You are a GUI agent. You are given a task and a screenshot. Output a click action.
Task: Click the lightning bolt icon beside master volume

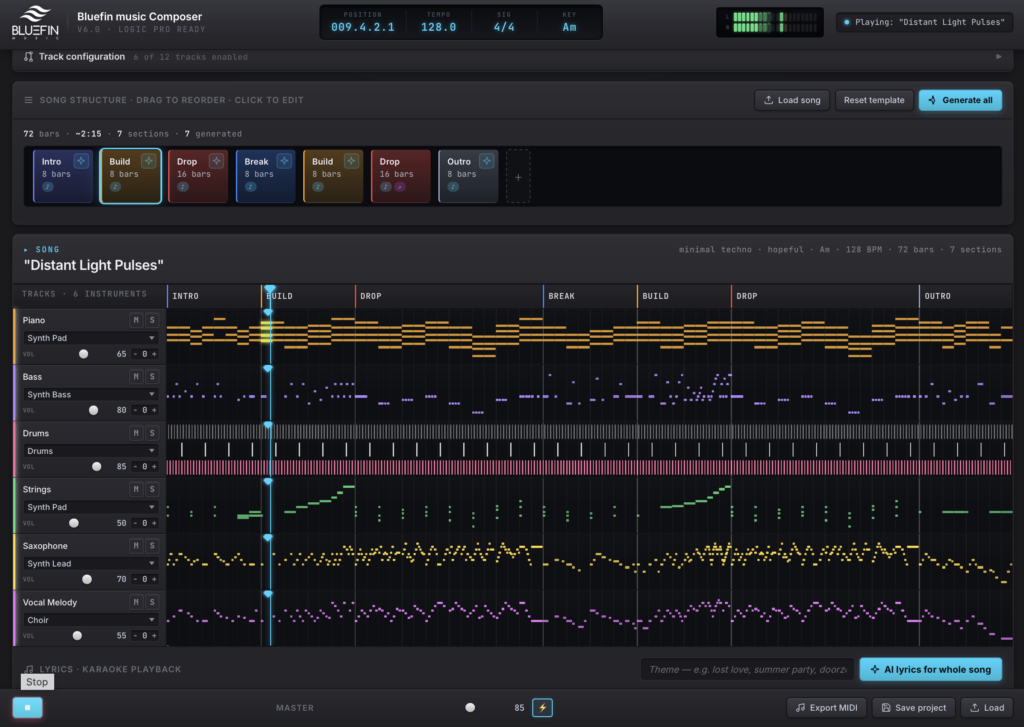pos(542,707)
